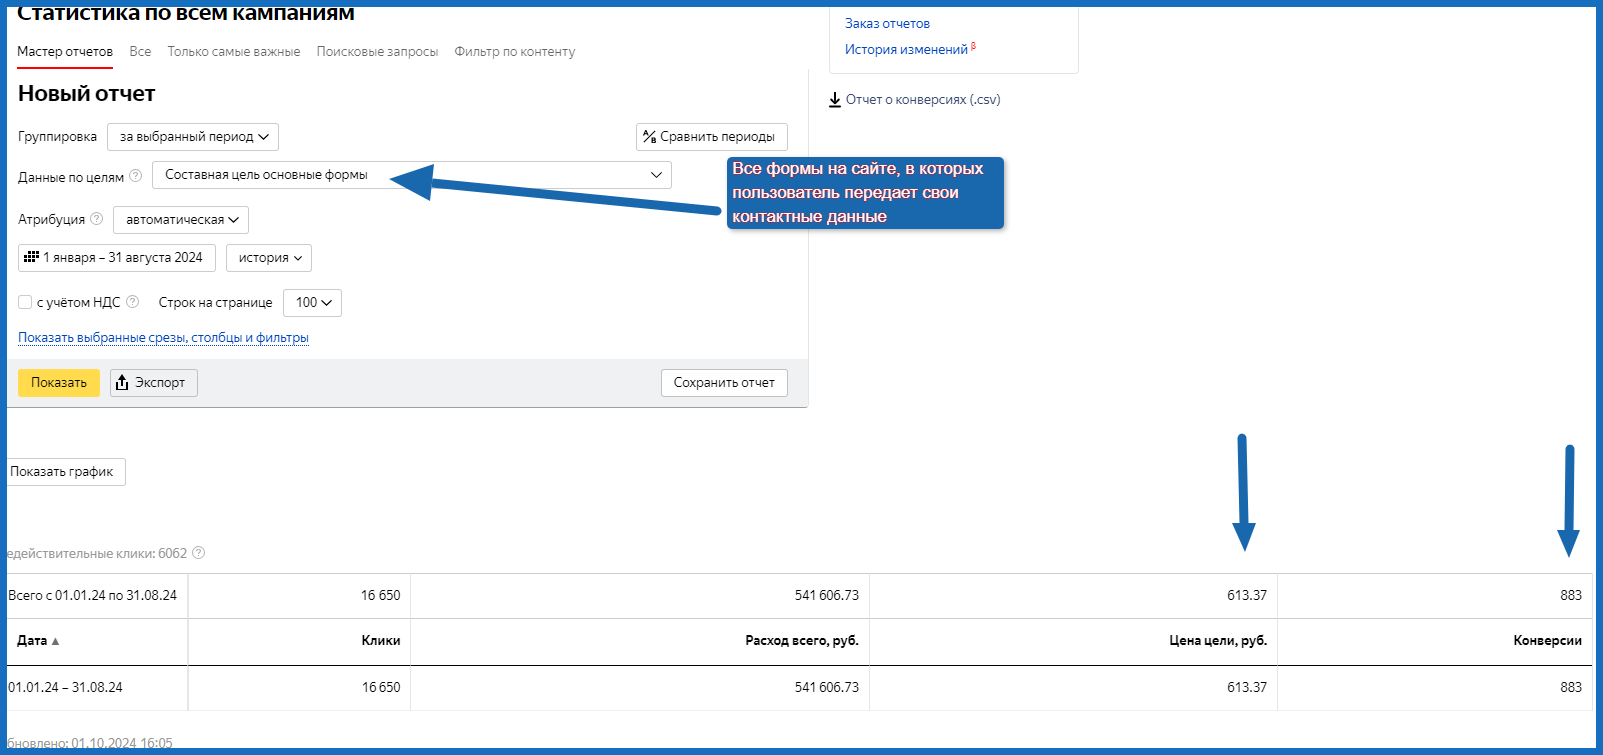
Task: Click the download icon for Отчет о конверсиях (.csv)
Action: click(x=835, y=100)
